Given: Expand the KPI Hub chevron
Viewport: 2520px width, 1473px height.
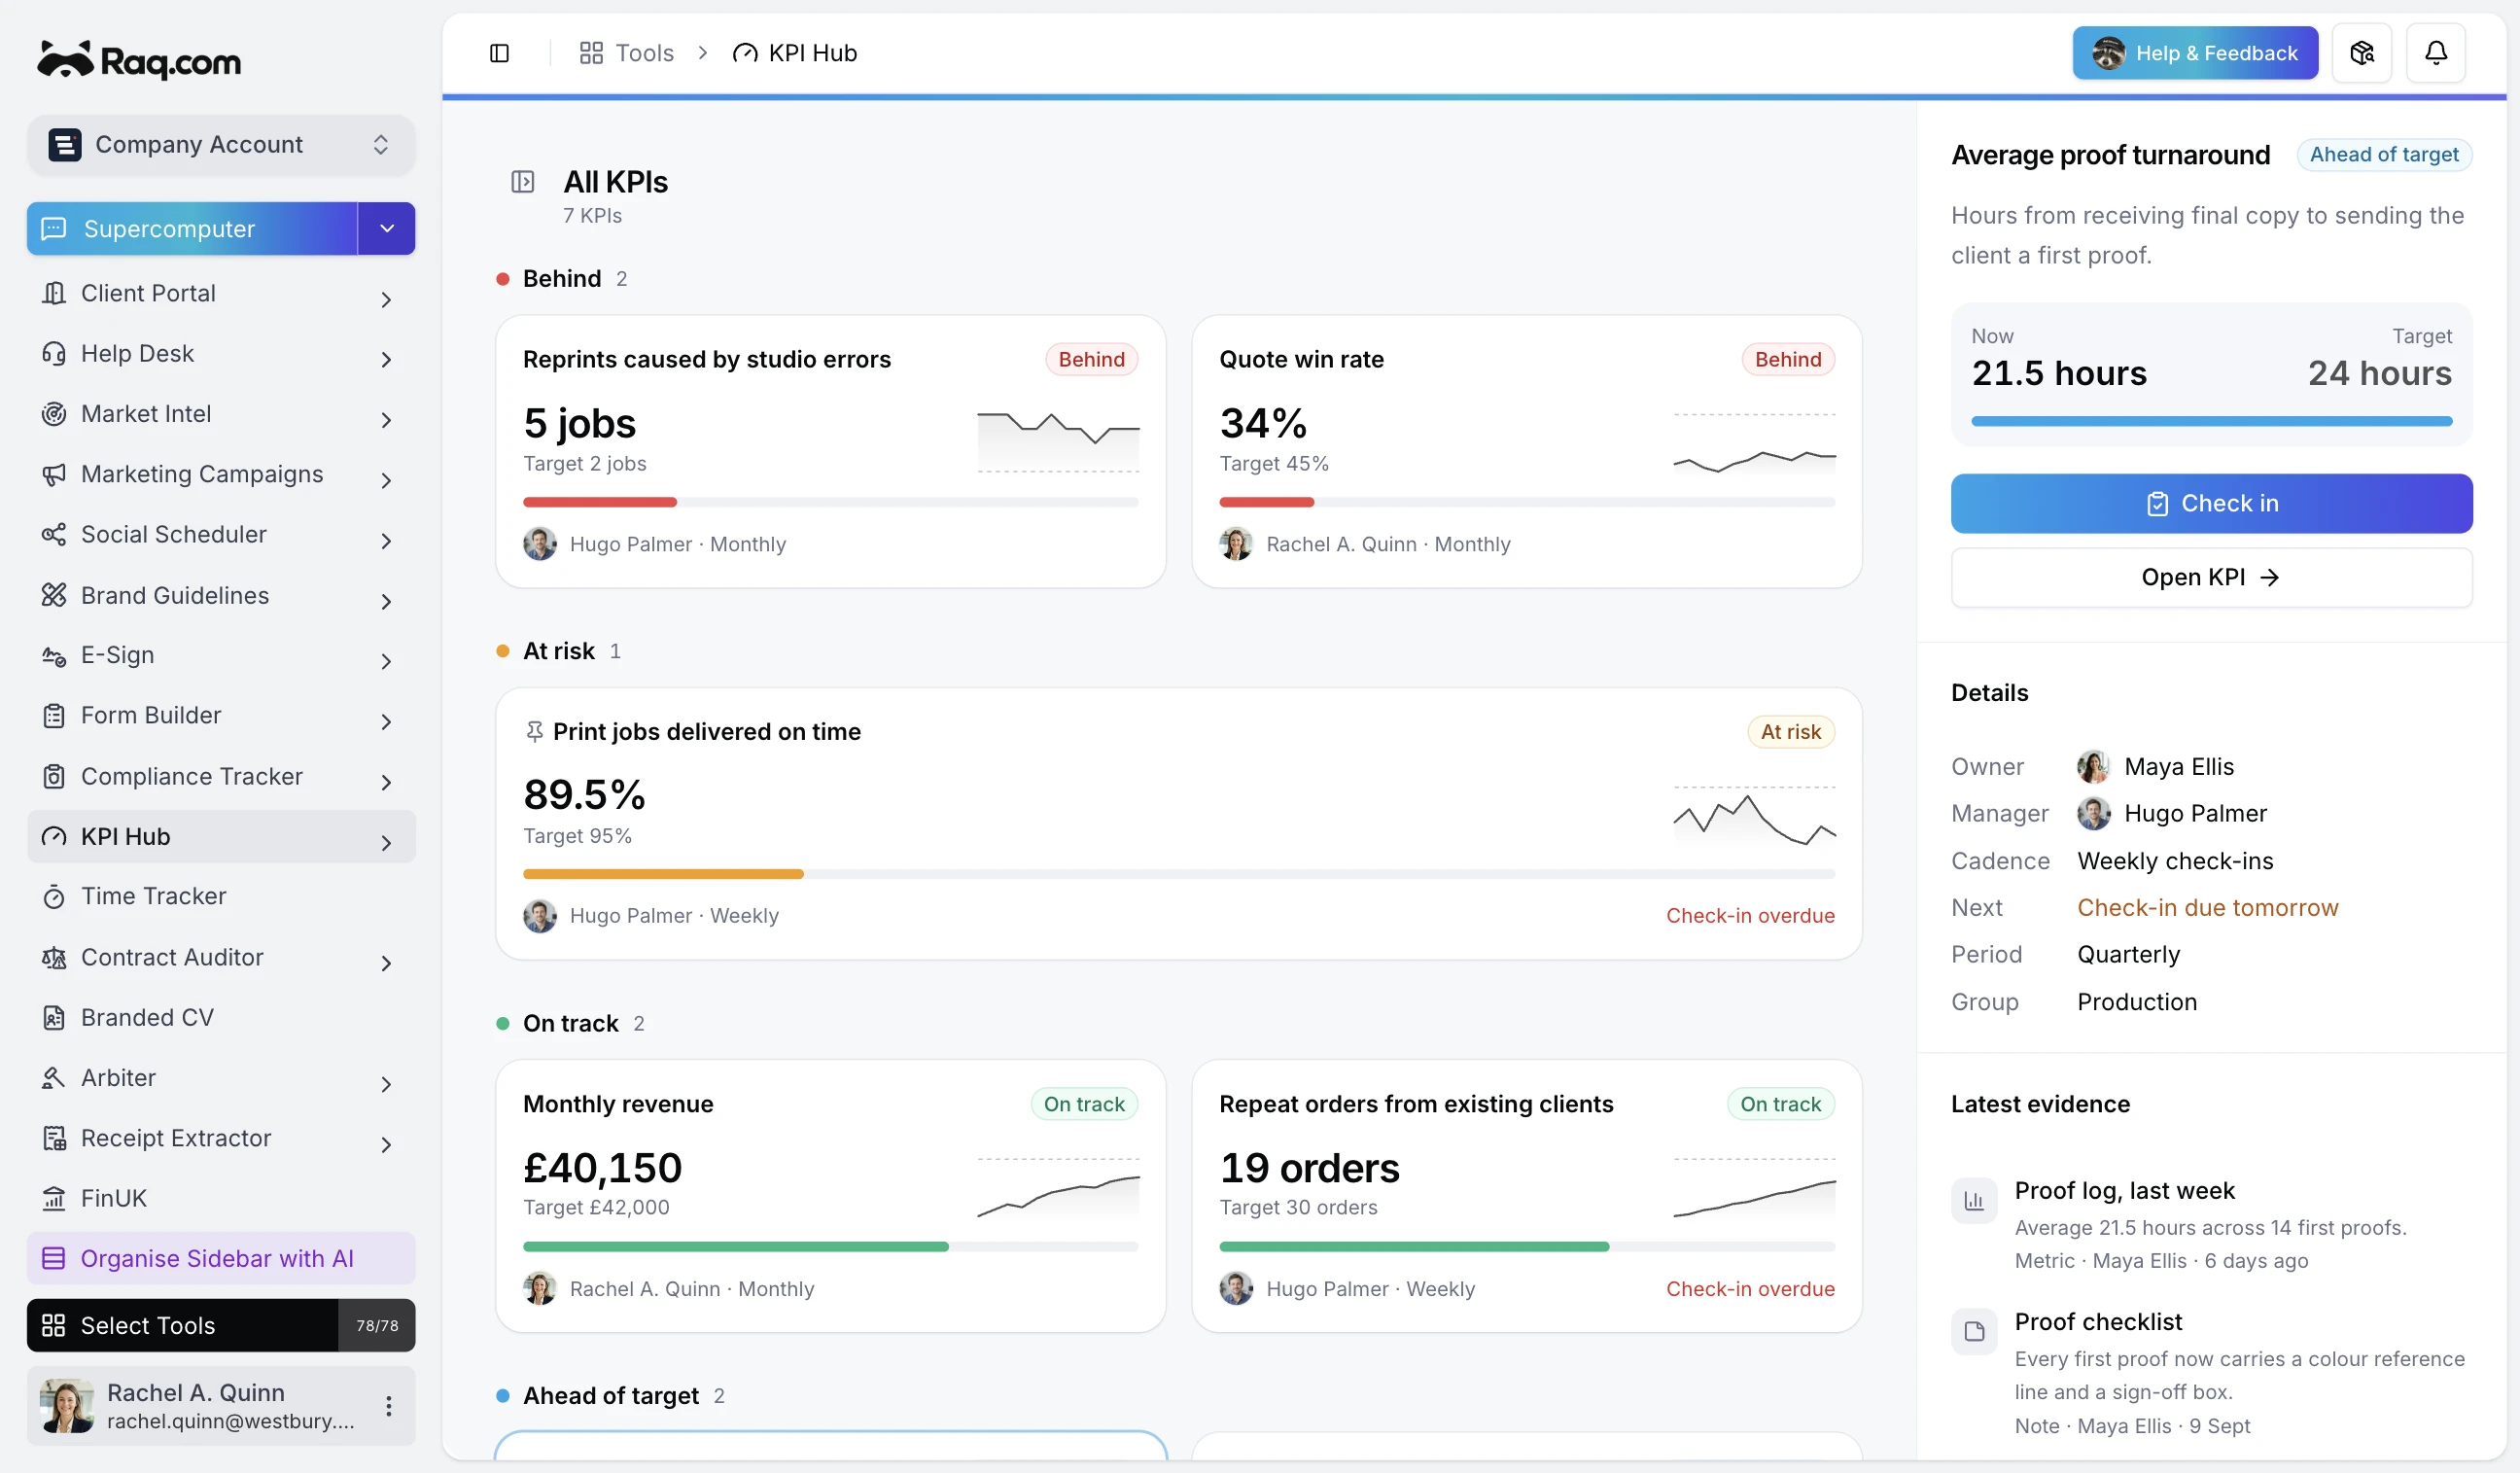Looking at the screenshot, I should [386, 842].
